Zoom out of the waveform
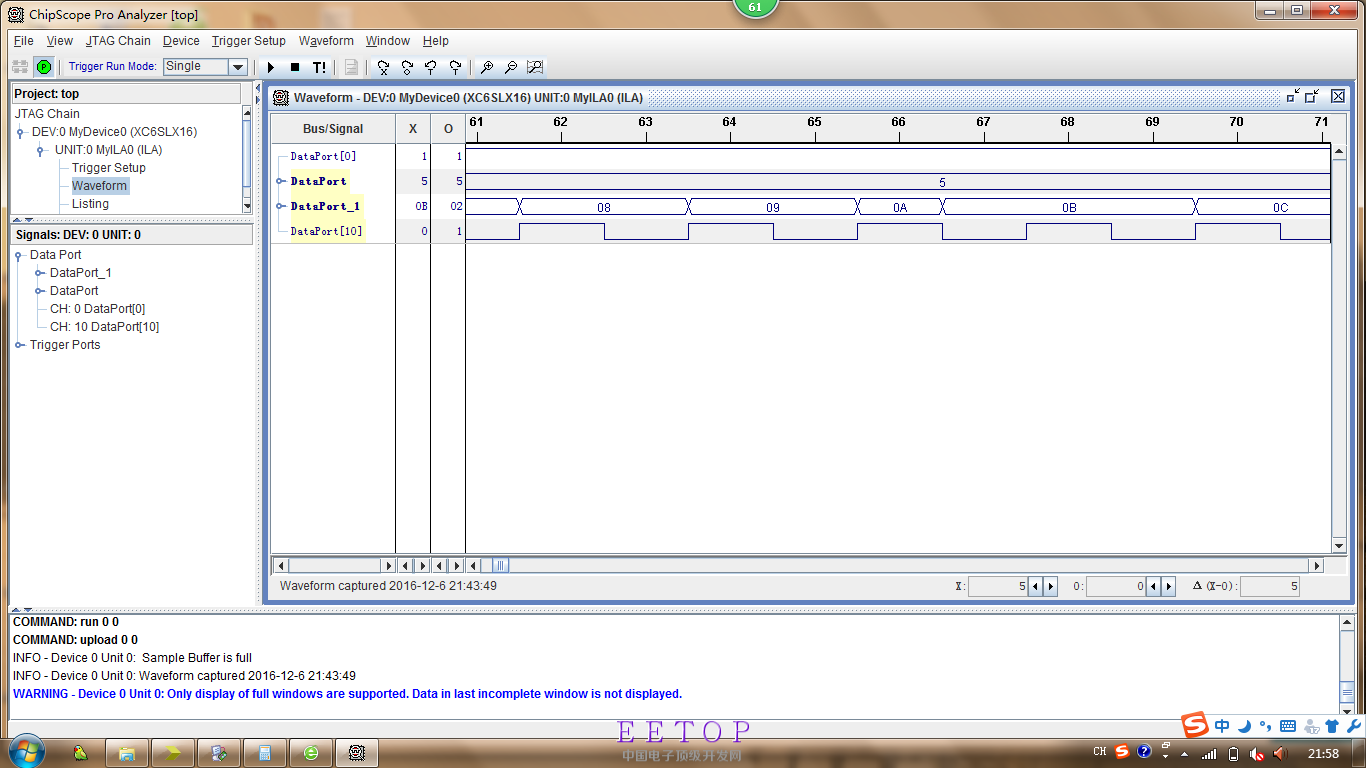 511,67
